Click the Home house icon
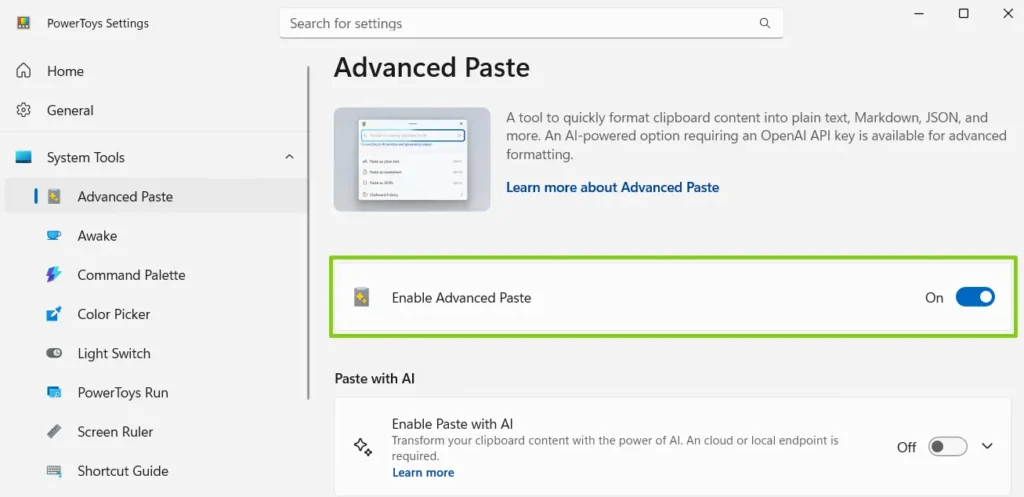The width and height of the screenshot is (1024, 497). [24, 71]
